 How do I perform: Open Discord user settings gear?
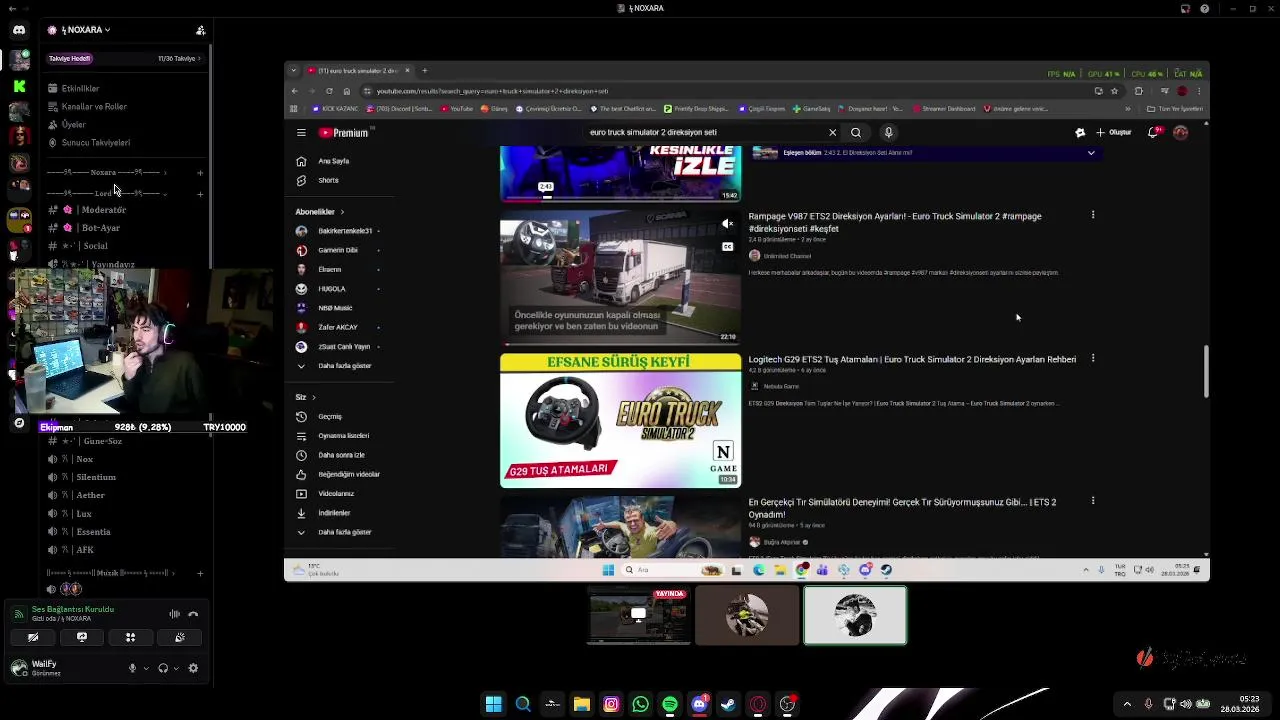(193, 668)
